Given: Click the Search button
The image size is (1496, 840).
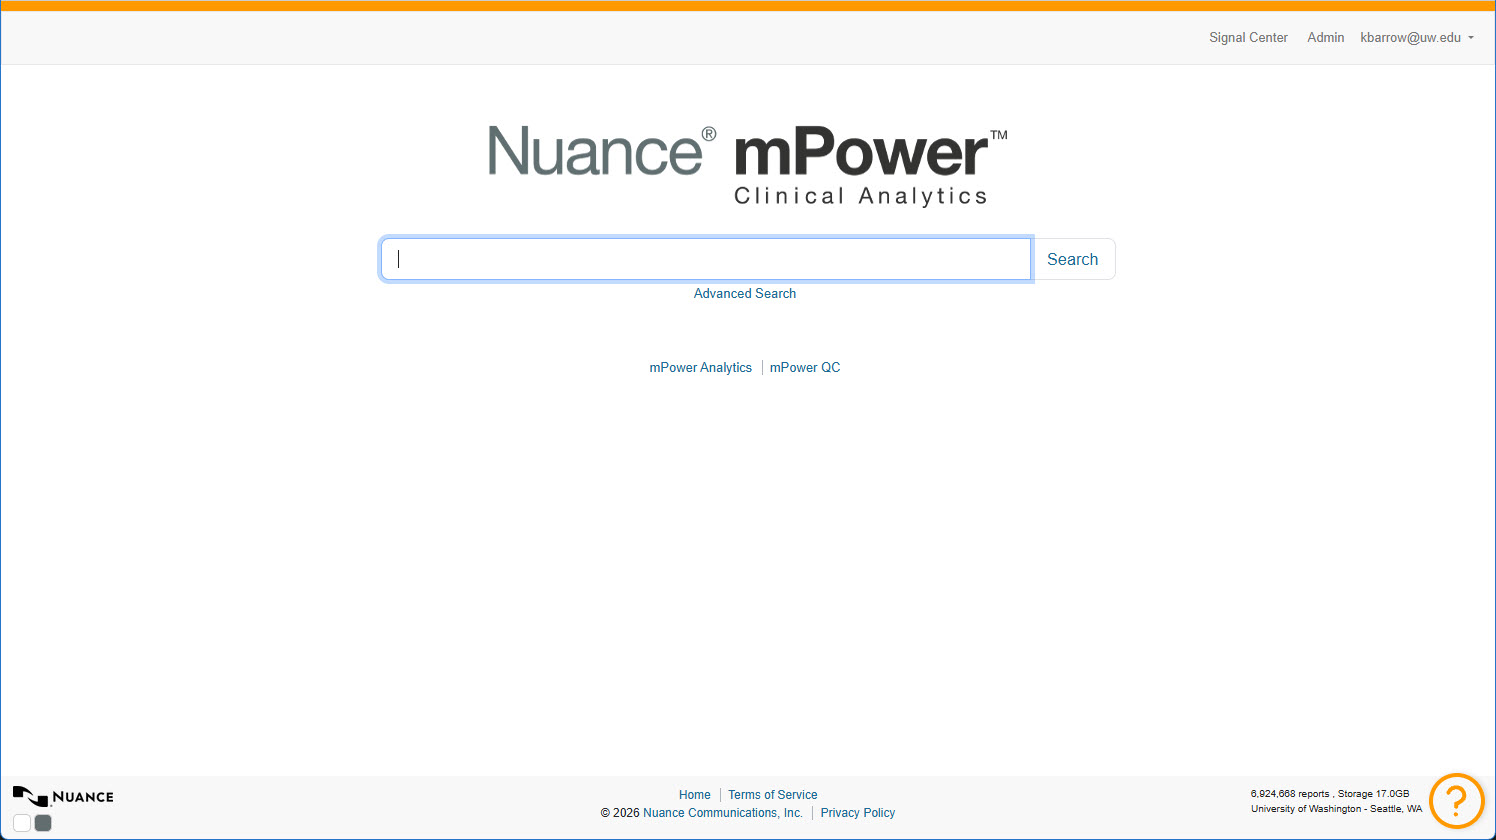Looking at the screenshot, I should [x=1073, y=259].
